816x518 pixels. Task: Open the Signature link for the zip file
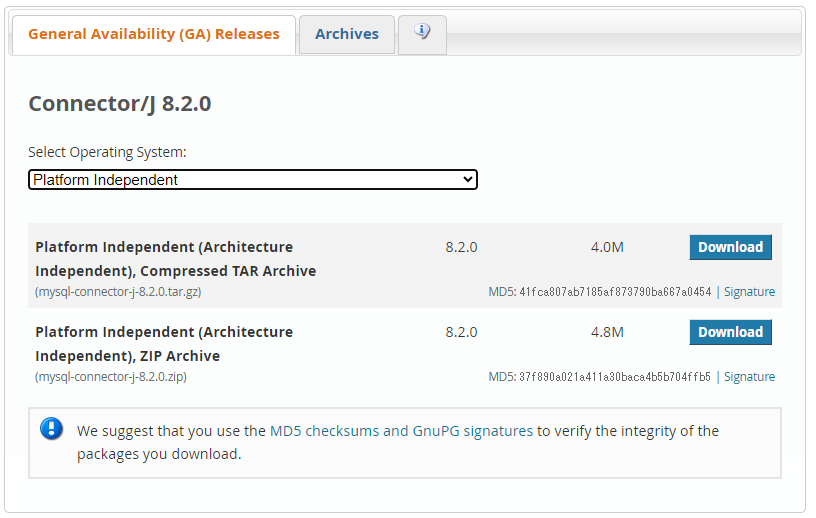click(749, 376)
